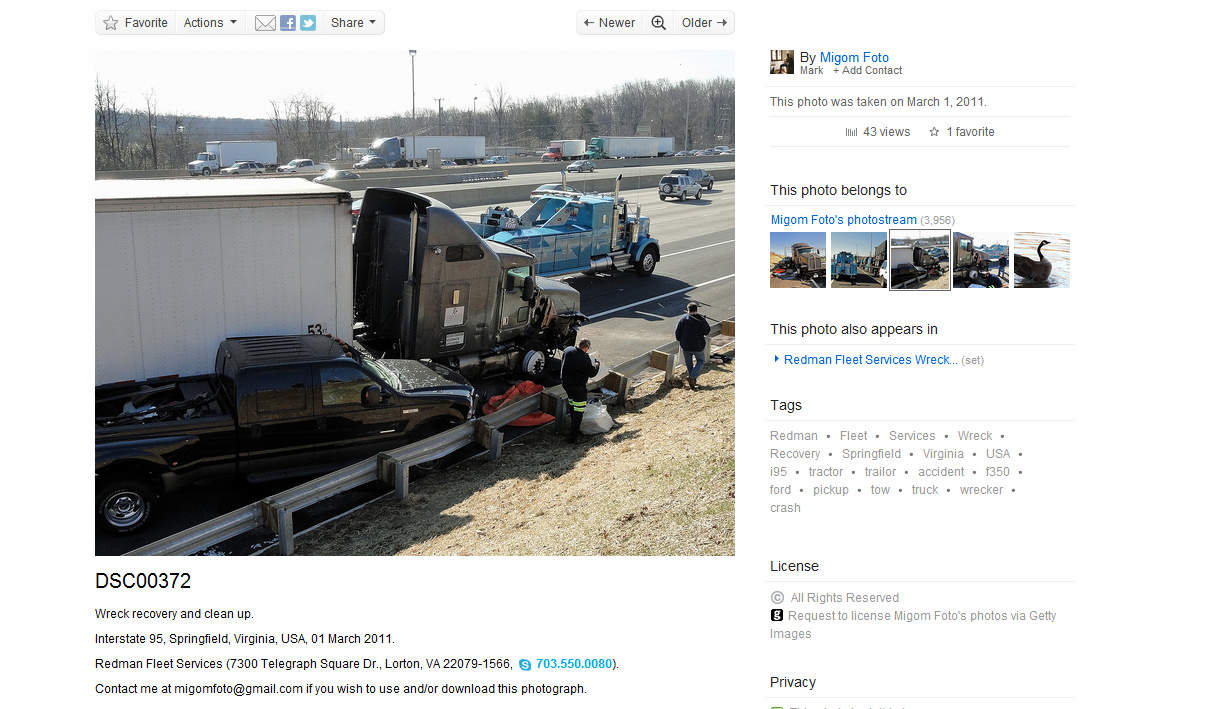Screen dimensions: 1227x709
Task: Click the Springfield tag
Action: pos(871,454)
